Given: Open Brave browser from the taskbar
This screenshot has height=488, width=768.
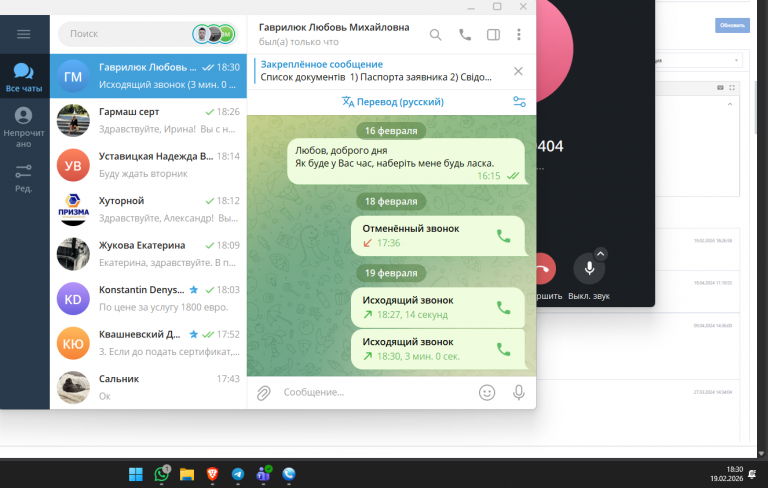Looking at the screenshot, I should pos(212,474).
